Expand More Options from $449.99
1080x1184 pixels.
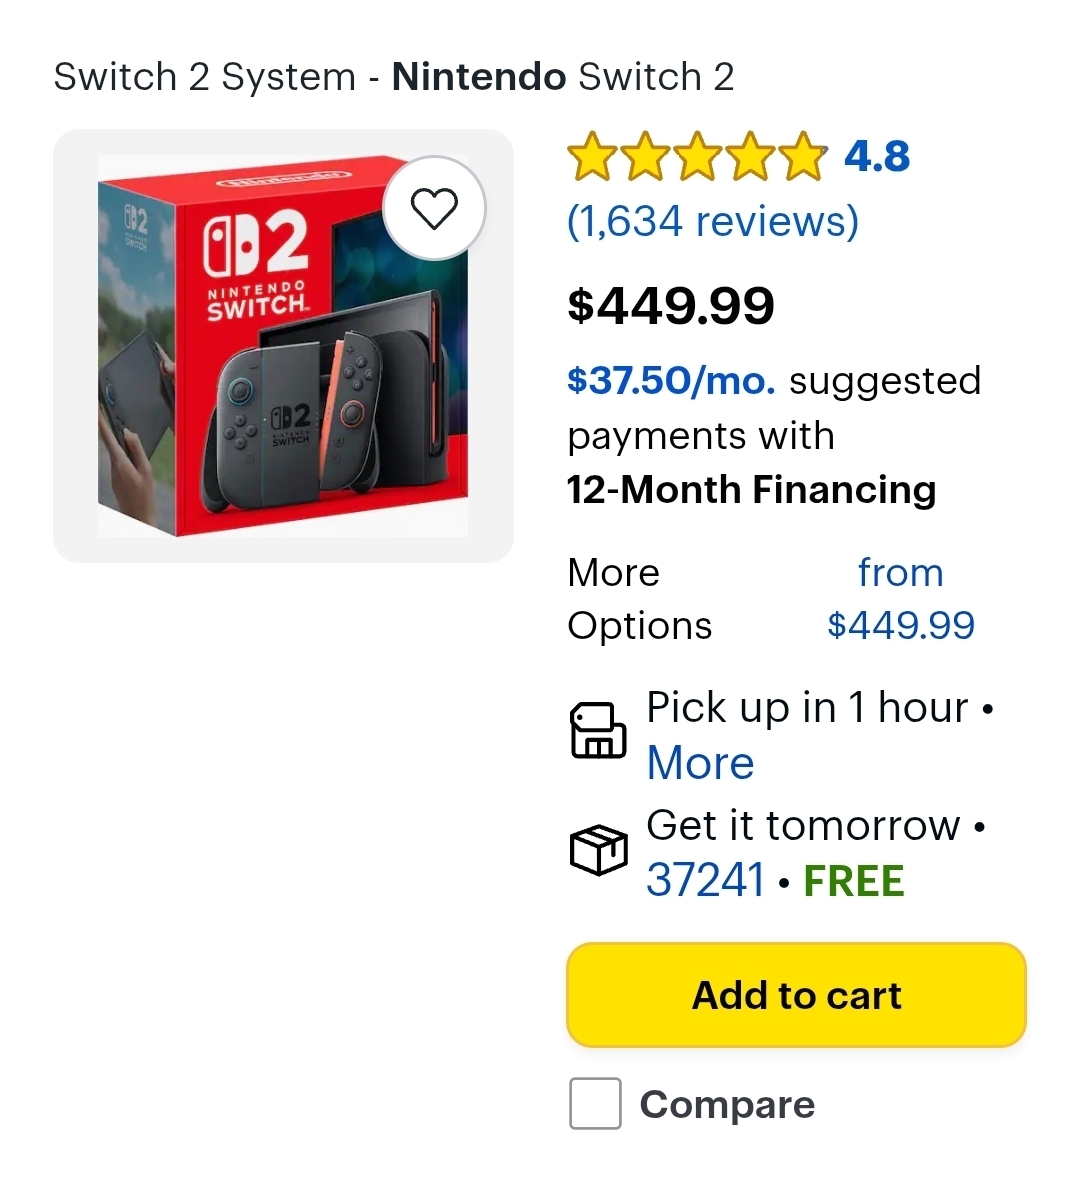click(x=770, y=599)
